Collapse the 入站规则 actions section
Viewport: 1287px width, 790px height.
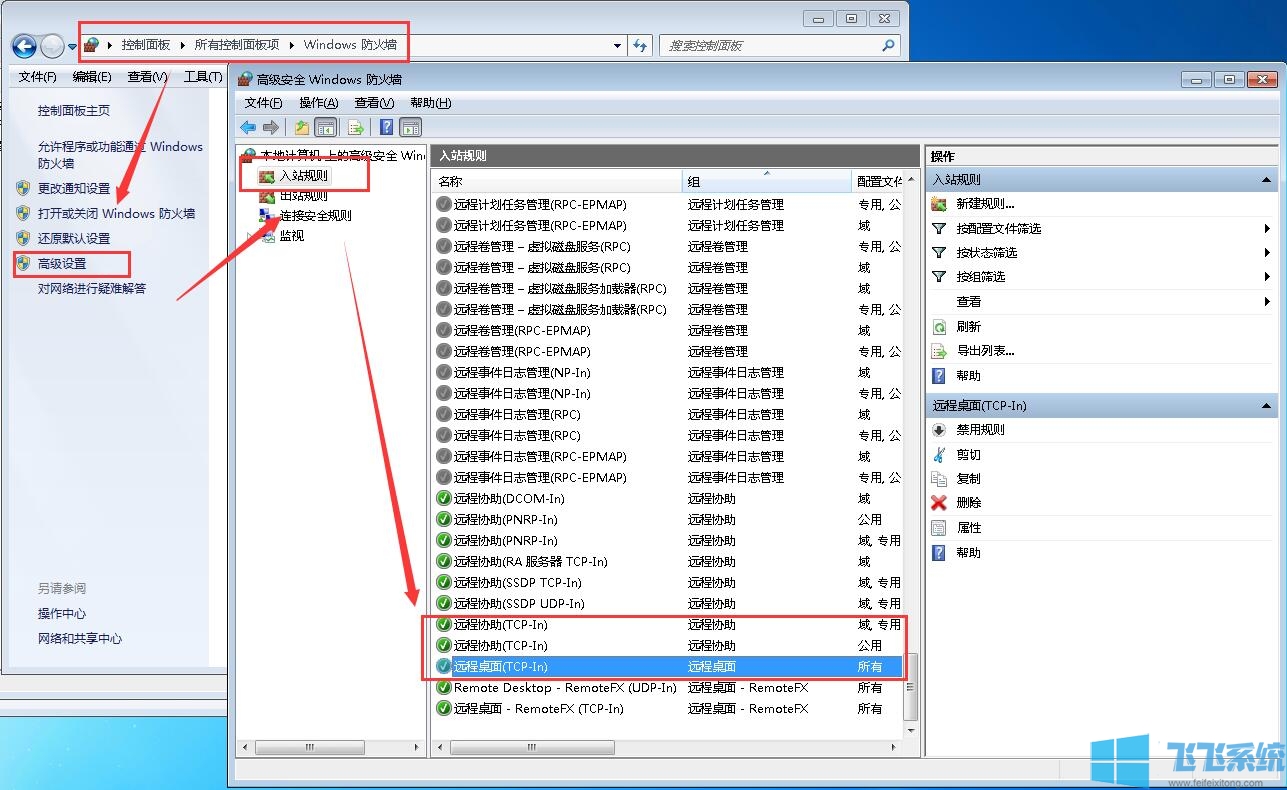click(x=1266, y=178)
